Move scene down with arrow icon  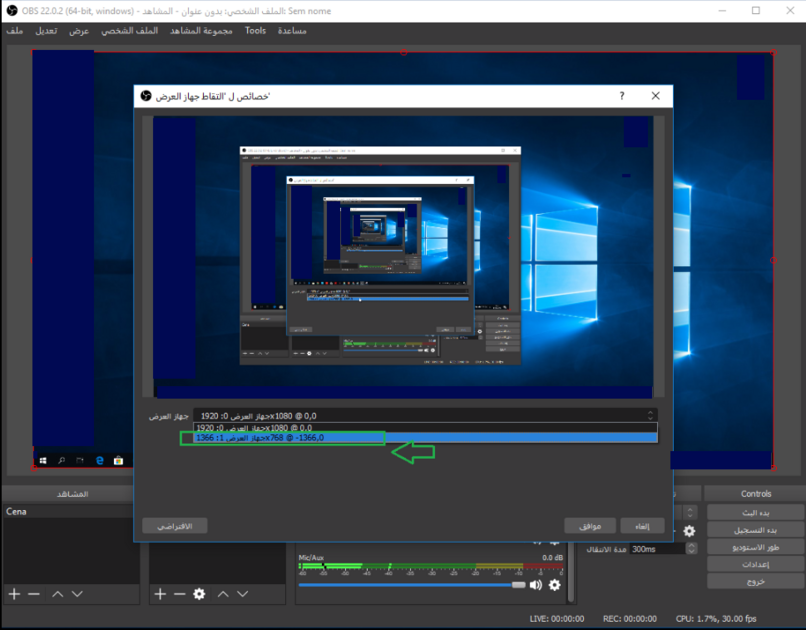coord(77,594)
